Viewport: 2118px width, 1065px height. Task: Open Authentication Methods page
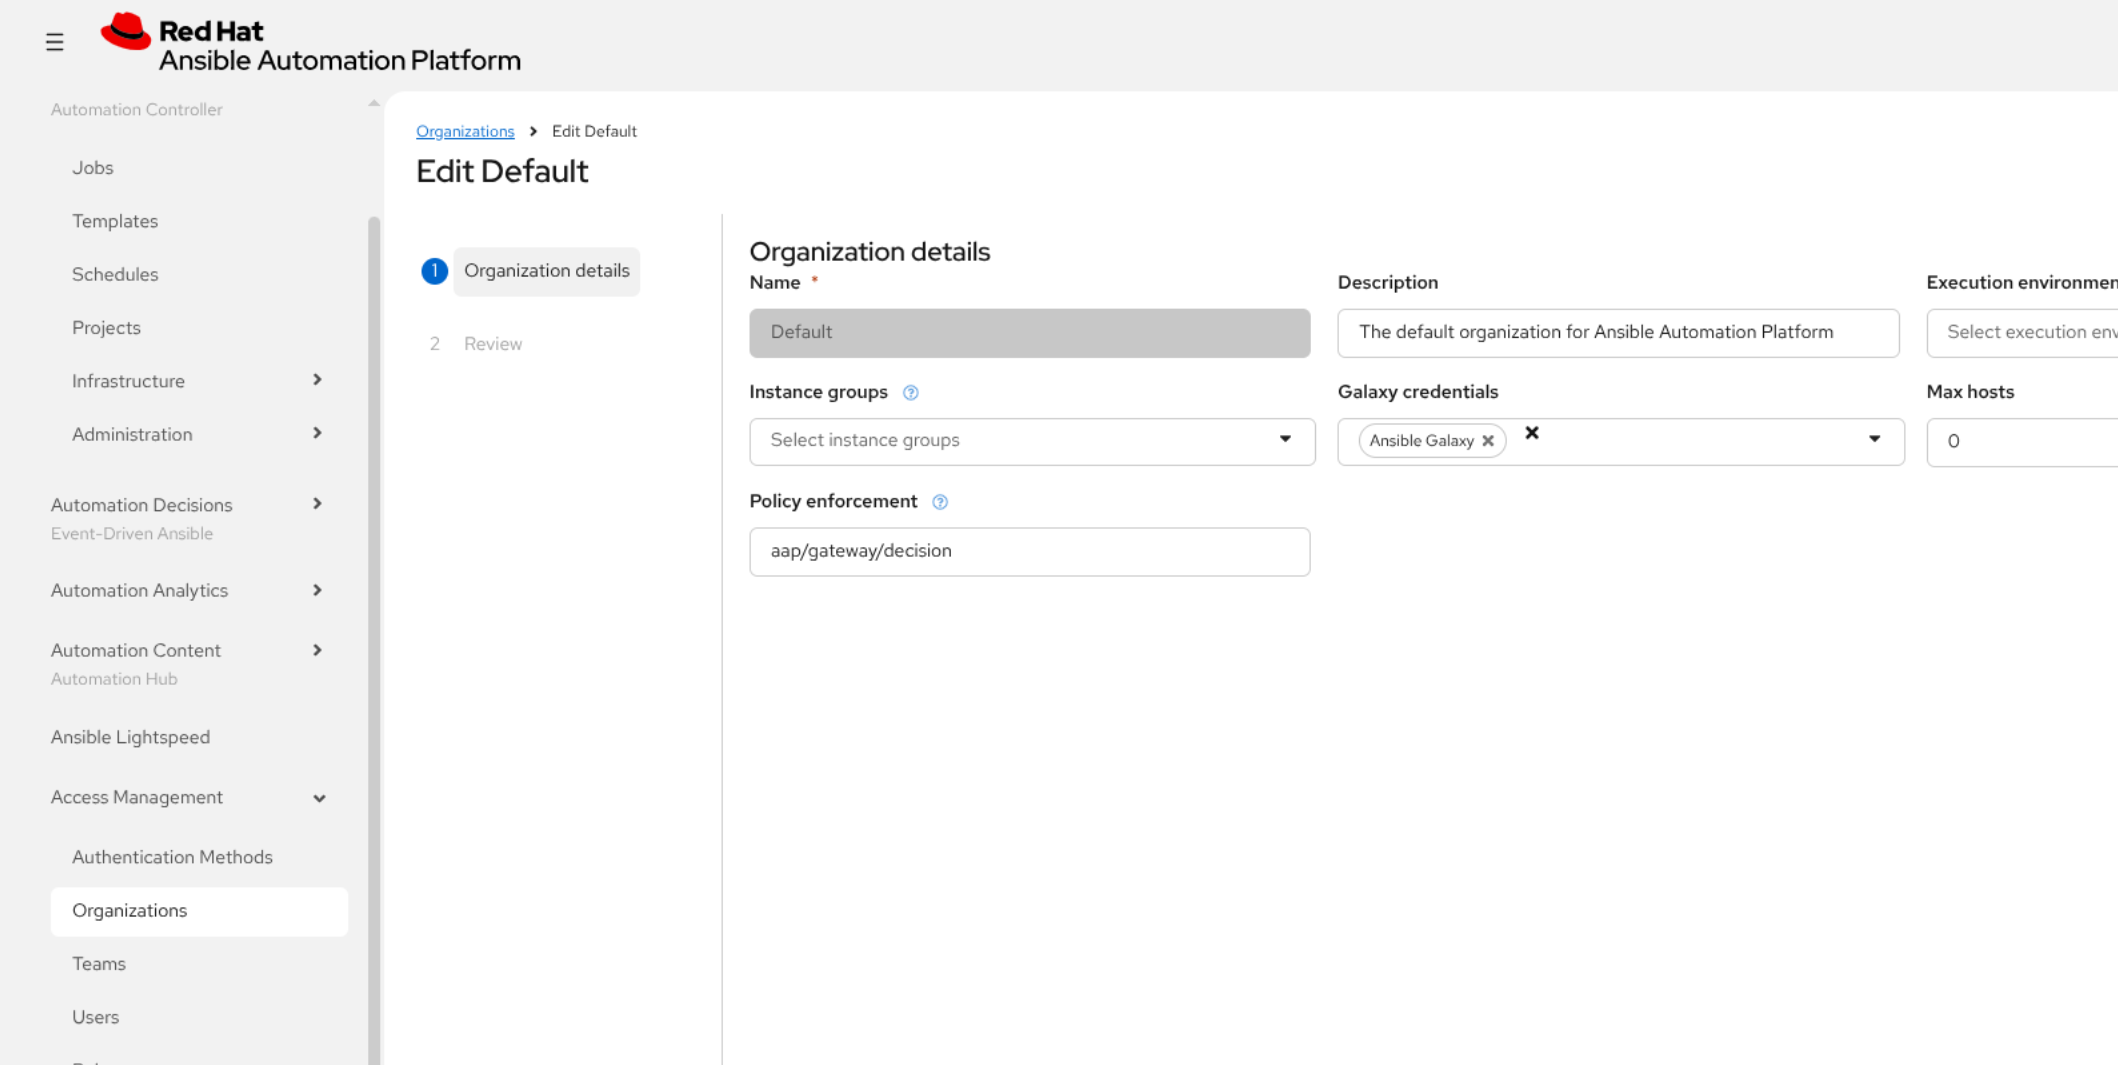[x=172, y=857]
